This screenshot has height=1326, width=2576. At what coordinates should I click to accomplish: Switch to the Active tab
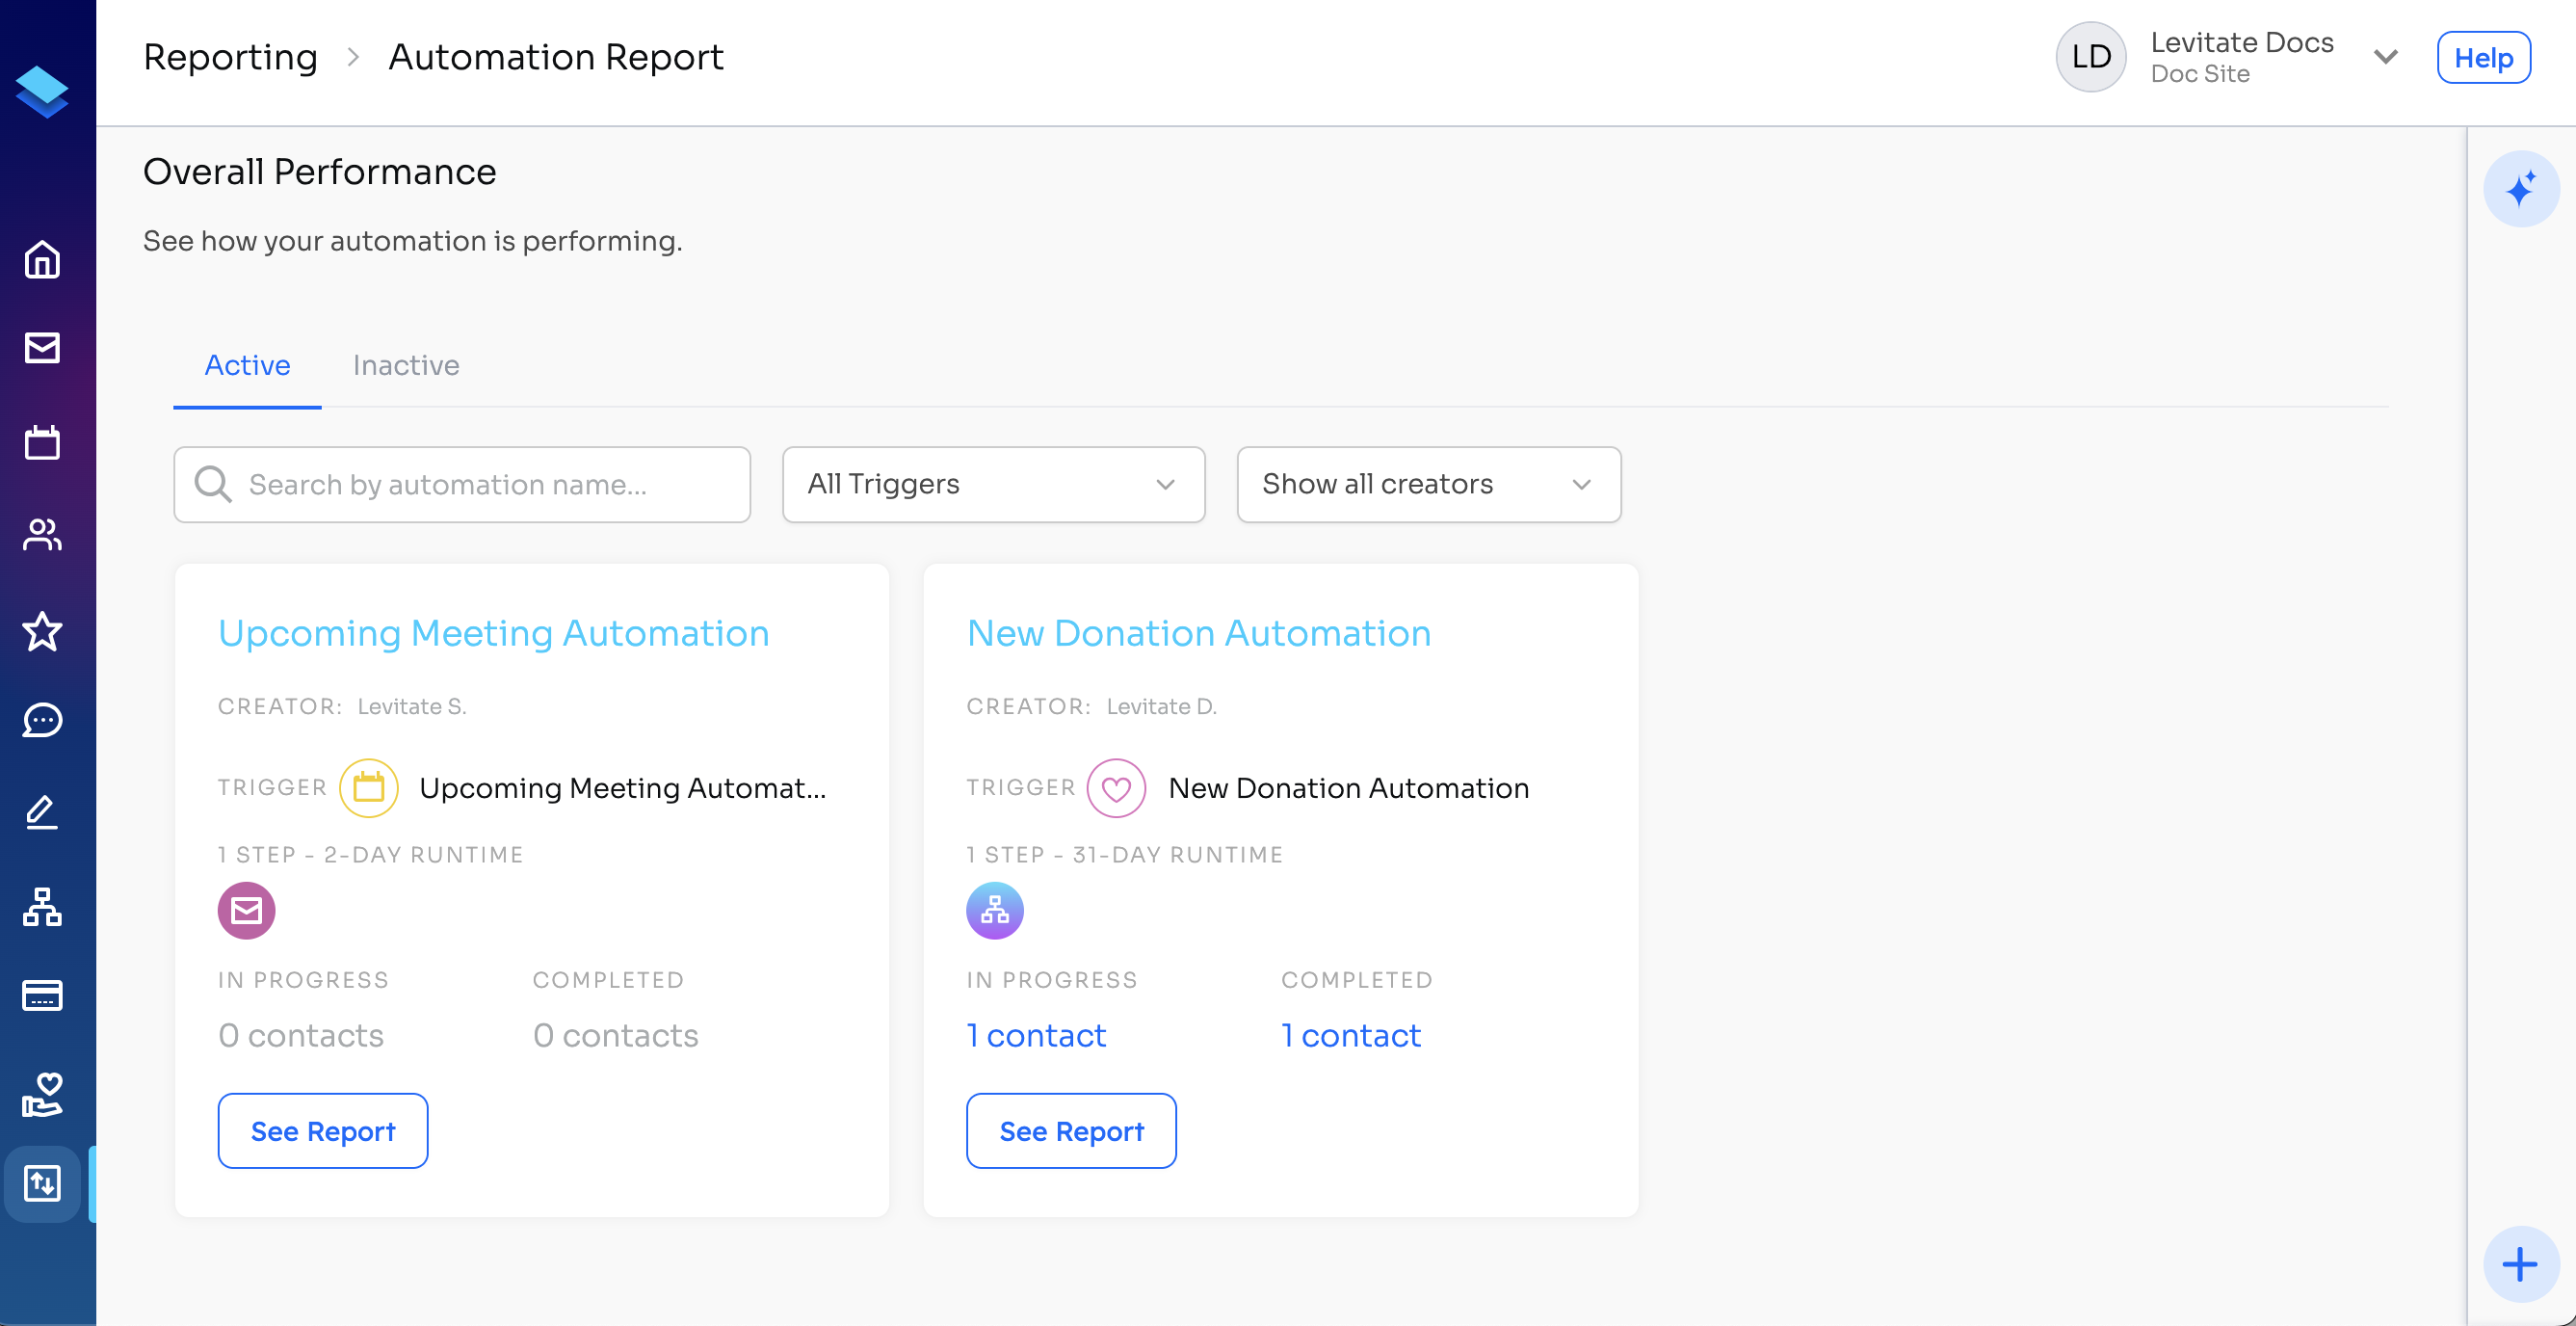coord(247,365)
